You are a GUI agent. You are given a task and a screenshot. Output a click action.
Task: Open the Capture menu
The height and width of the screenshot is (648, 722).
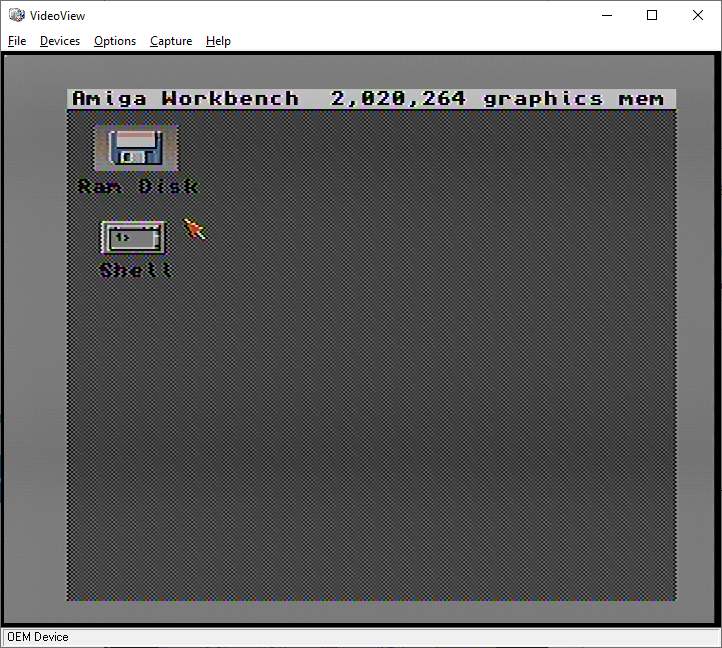click(x=171, y=41)
